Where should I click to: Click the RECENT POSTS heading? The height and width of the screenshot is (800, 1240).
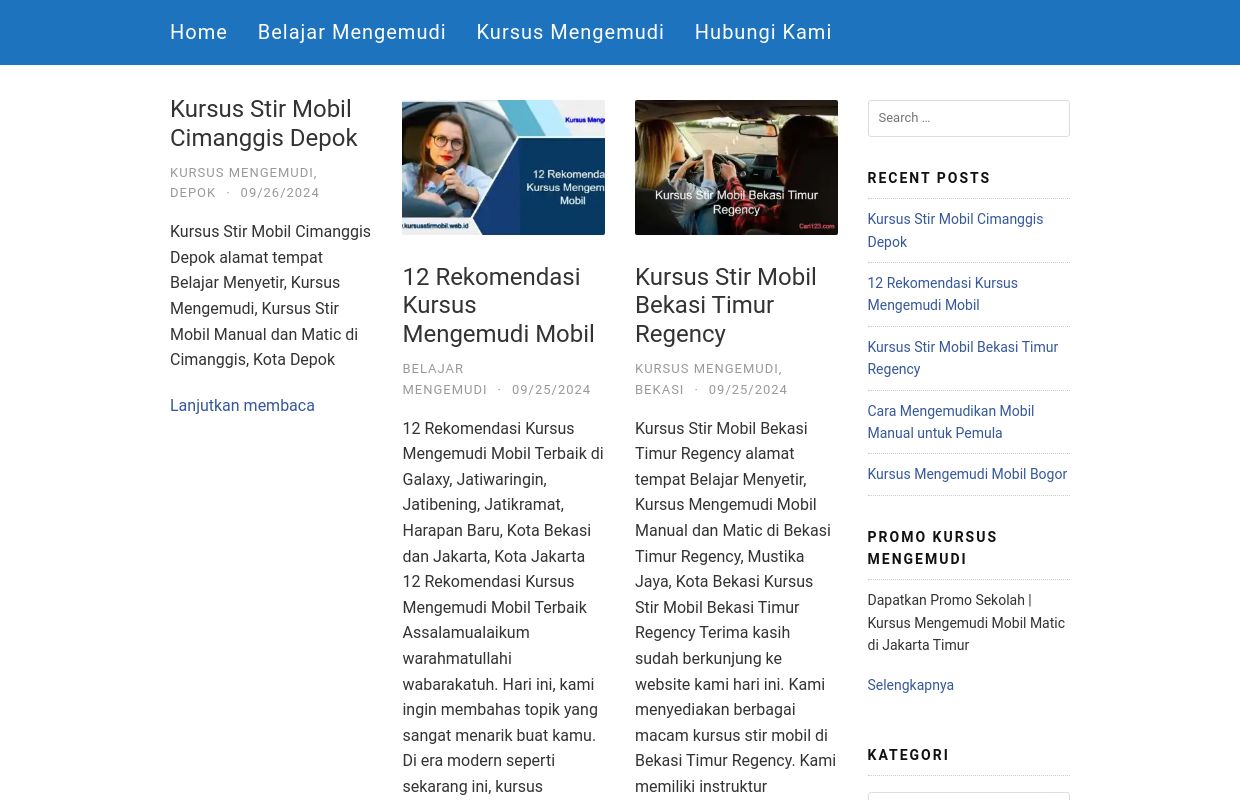point(929,178)
